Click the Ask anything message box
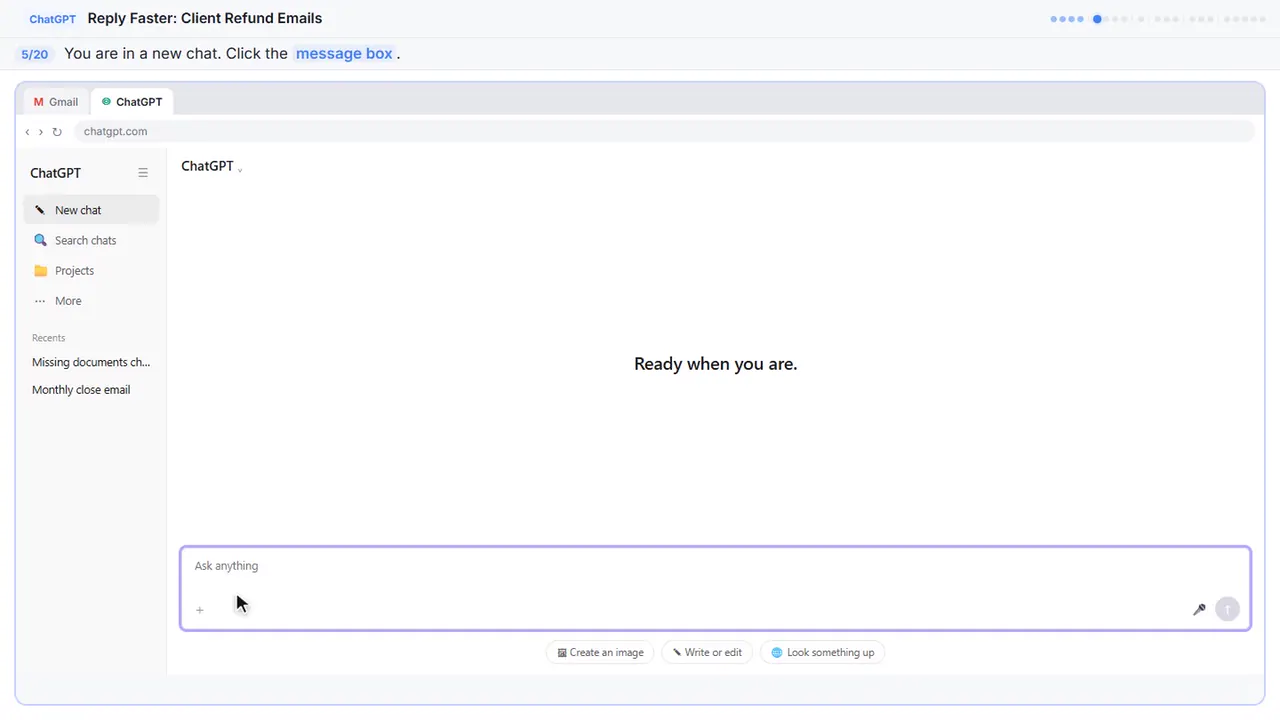The width and height of the screenshot is (1280, 720). (x=715, y=589)
